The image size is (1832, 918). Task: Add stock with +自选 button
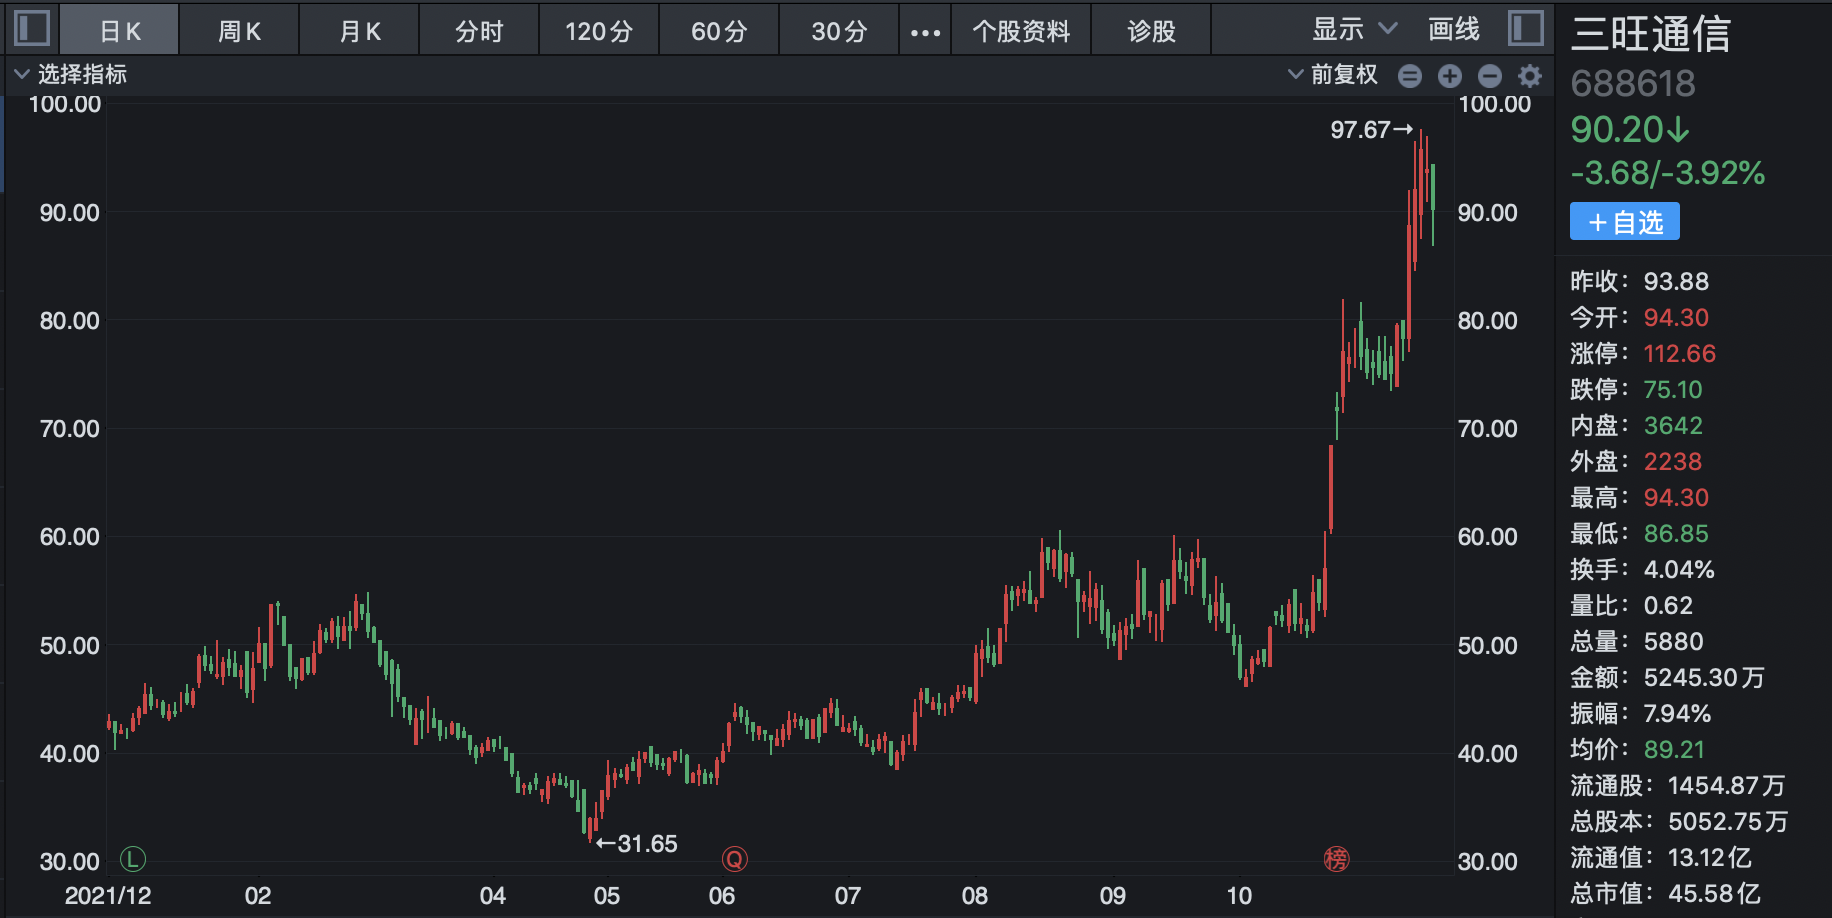coord(1624,222)
